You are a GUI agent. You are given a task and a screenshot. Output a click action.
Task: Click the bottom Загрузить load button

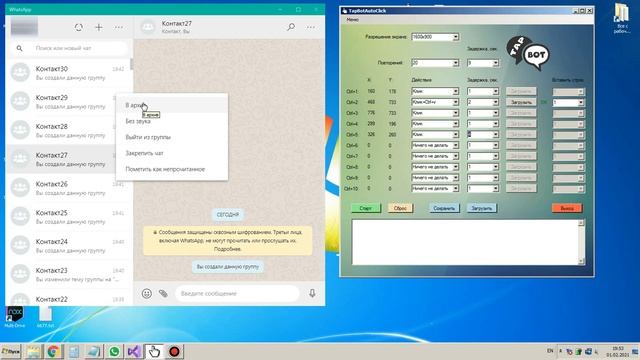(x=482, y=208)
